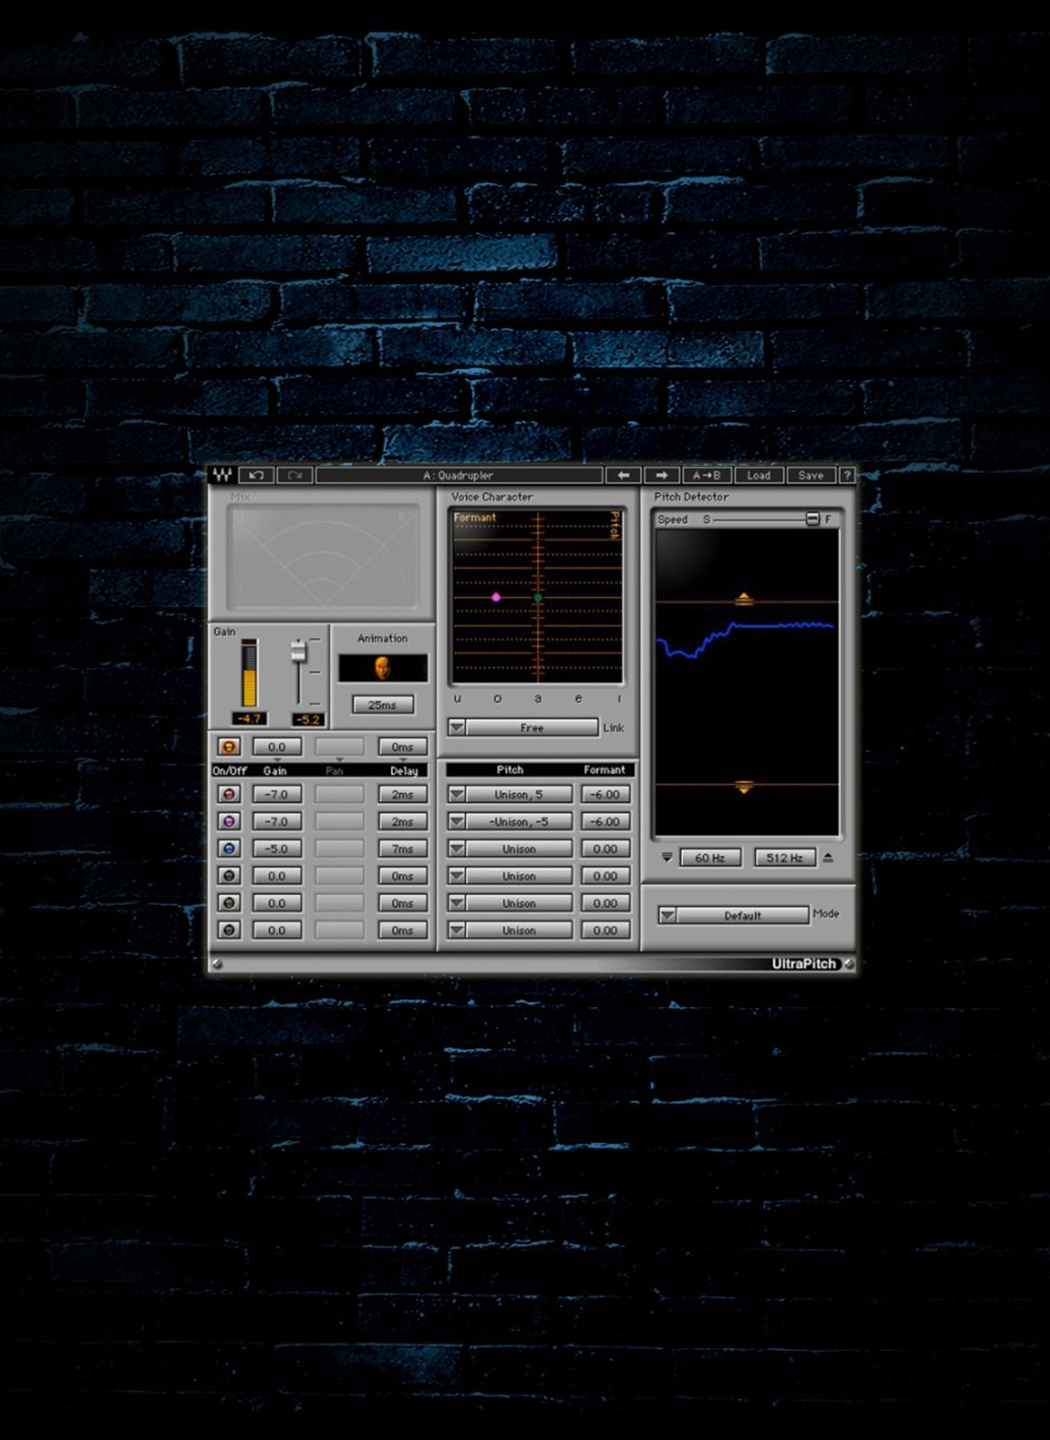1050x1440 pixels.
Task: Click the Load button
Action: 759,475
